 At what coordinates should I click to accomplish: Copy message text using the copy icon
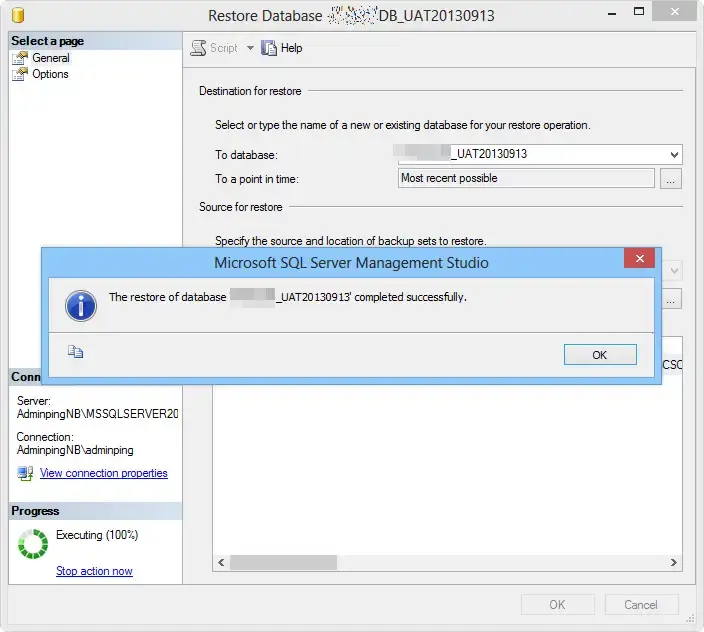click(x=75, y=351)
